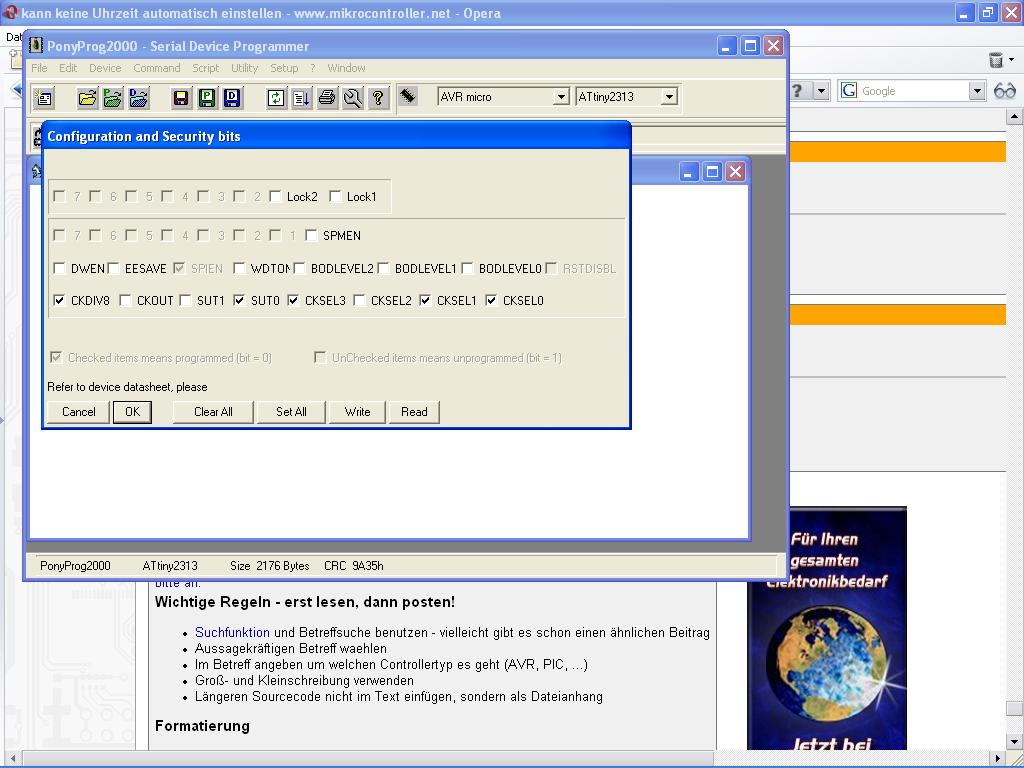Click Opera page vertical scrollbar up arrow
This screenshot has width=1024, height=768.
(1014, 117)
